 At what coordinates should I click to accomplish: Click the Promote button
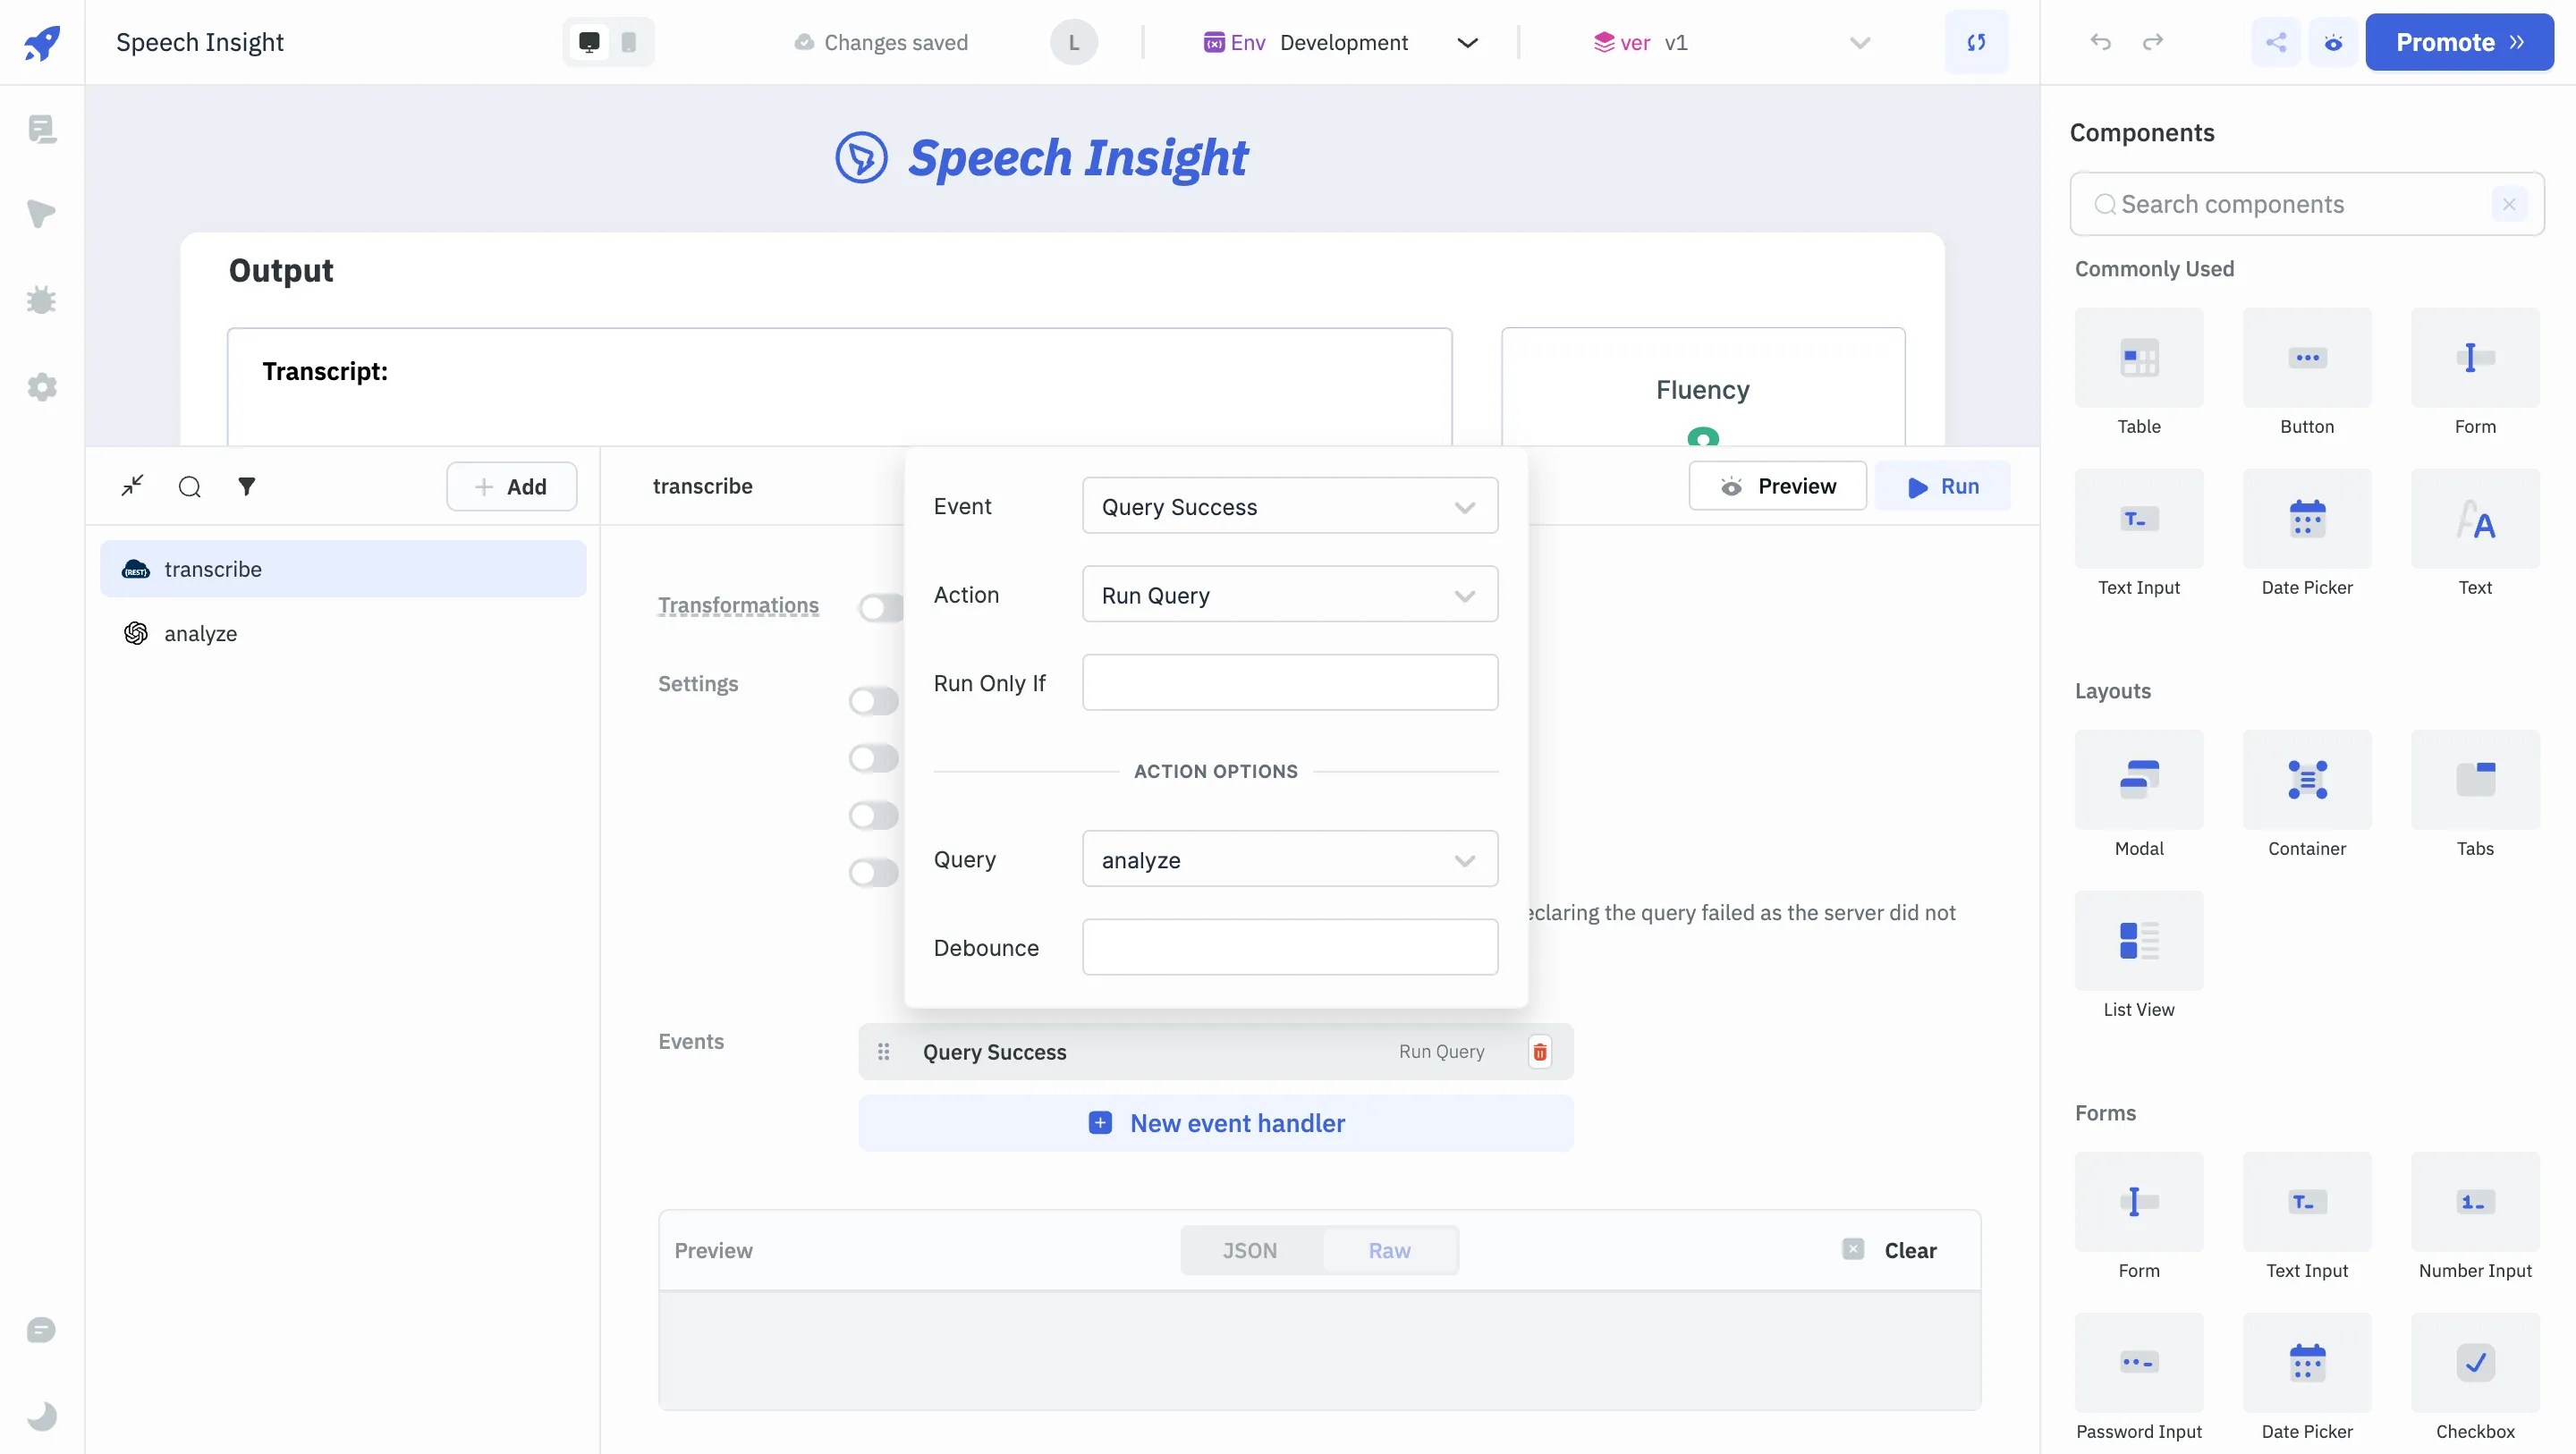tap(2459, 42)
